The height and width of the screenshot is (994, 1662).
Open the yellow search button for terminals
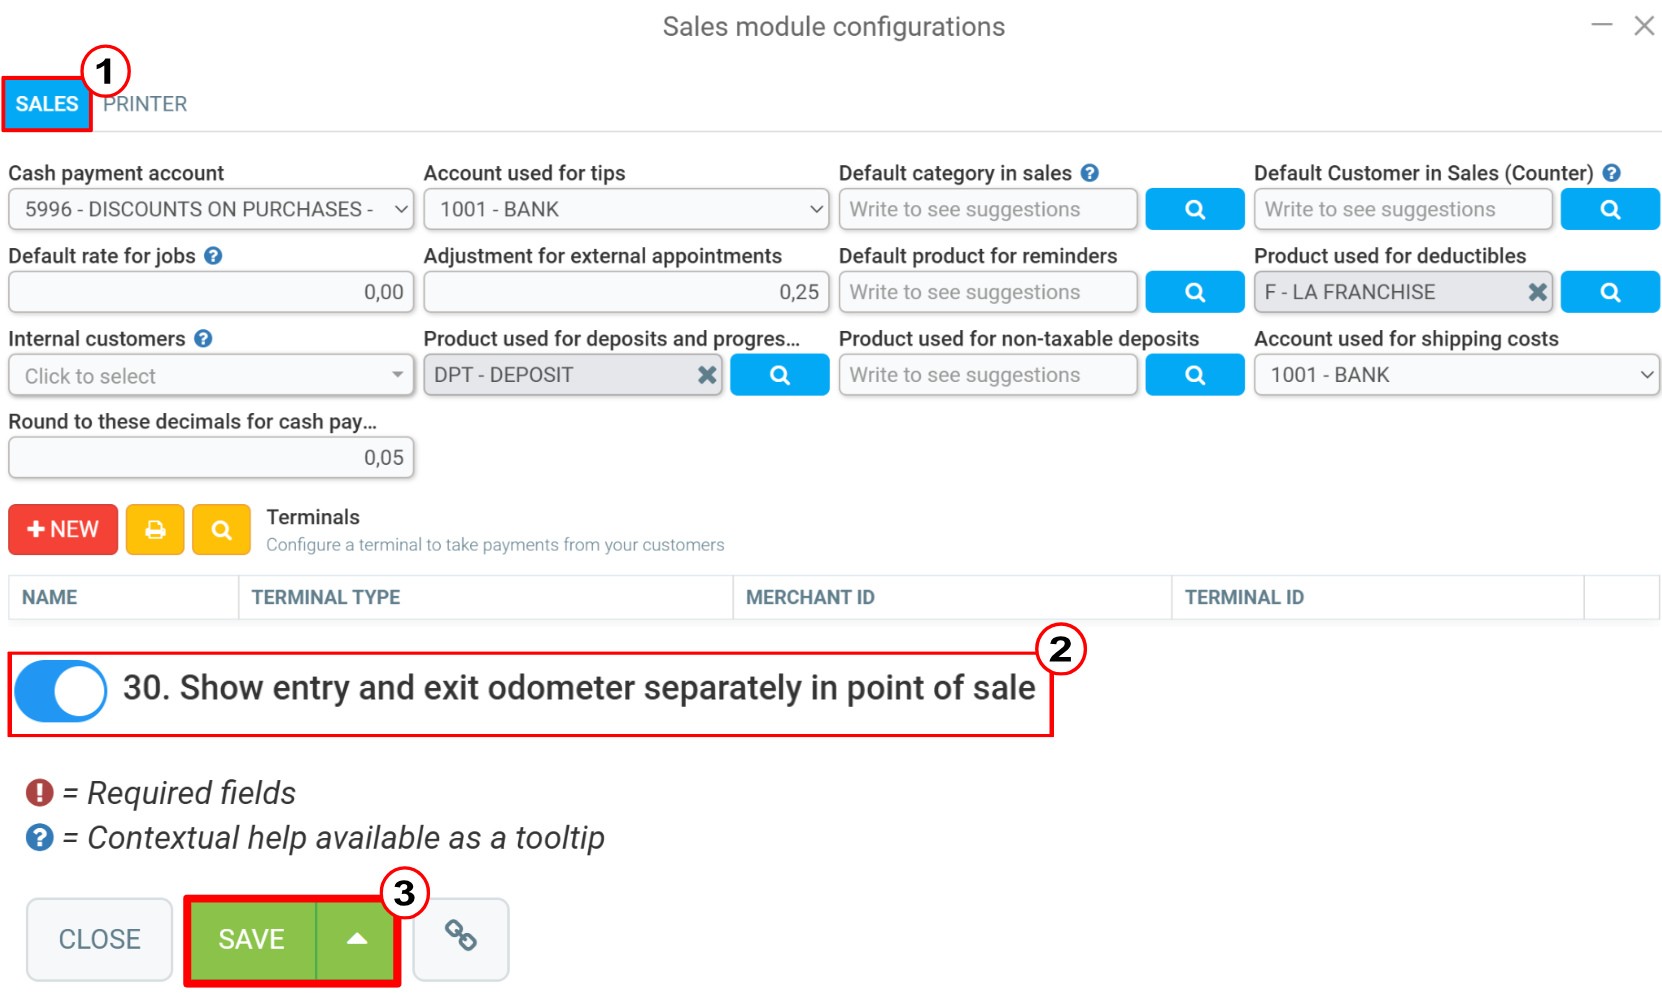221,529
